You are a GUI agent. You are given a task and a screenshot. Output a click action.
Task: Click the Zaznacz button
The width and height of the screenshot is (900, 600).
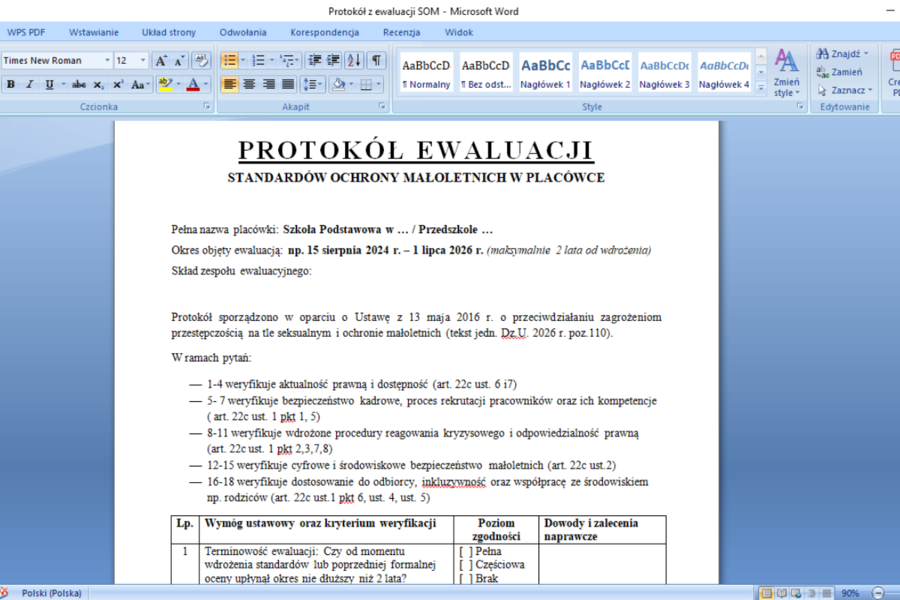(844, 90)
